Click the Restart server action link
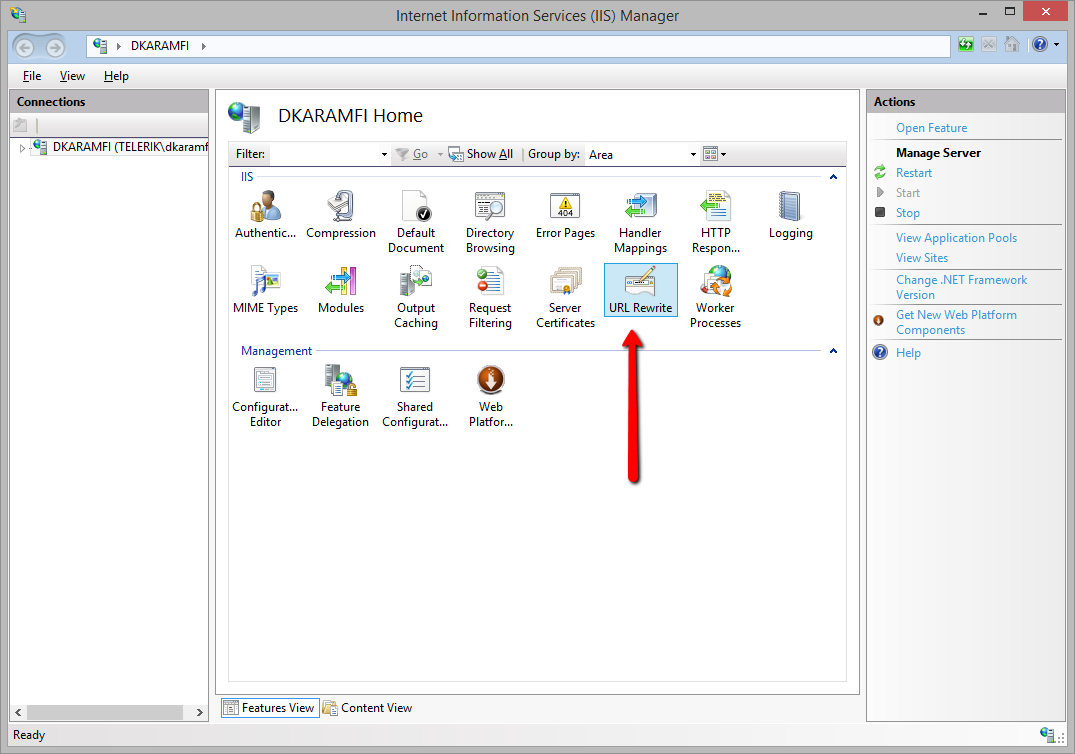The image size is (1075, 754). [x=913, y=173]
